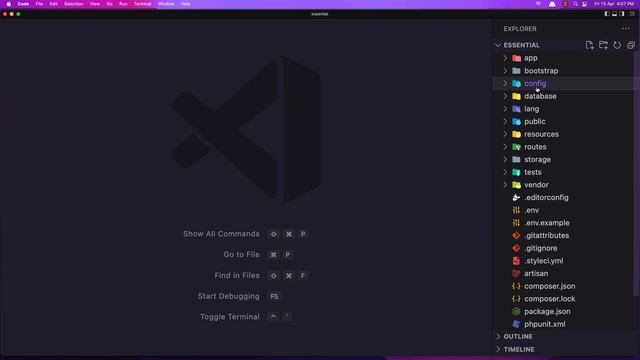Expand the storage folder chevron

pos(505,159)
